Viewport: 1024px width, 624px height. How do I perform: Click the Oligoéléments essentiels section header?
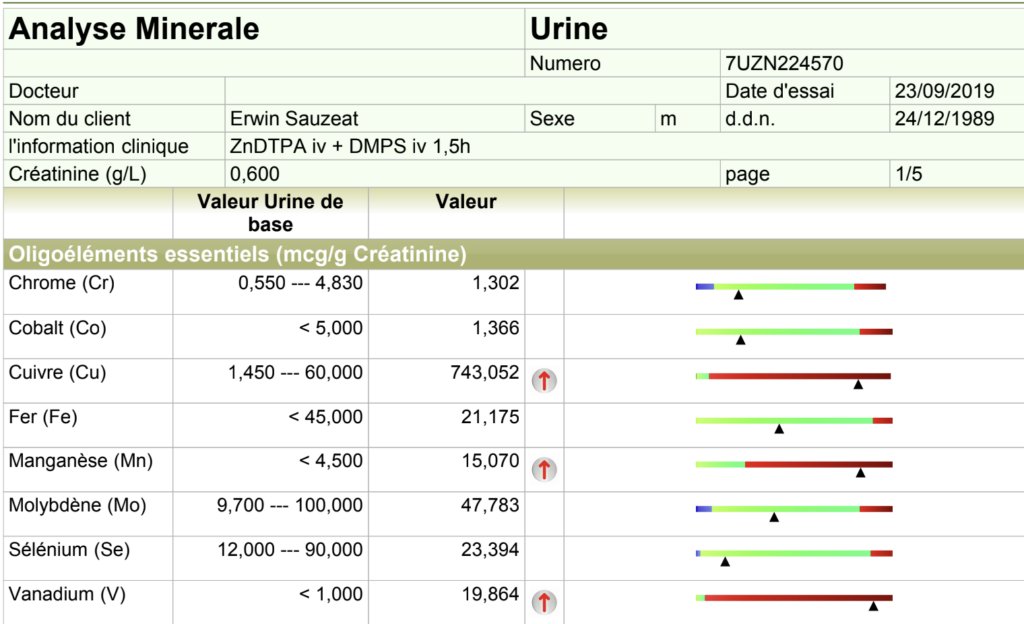pos(238,254)
